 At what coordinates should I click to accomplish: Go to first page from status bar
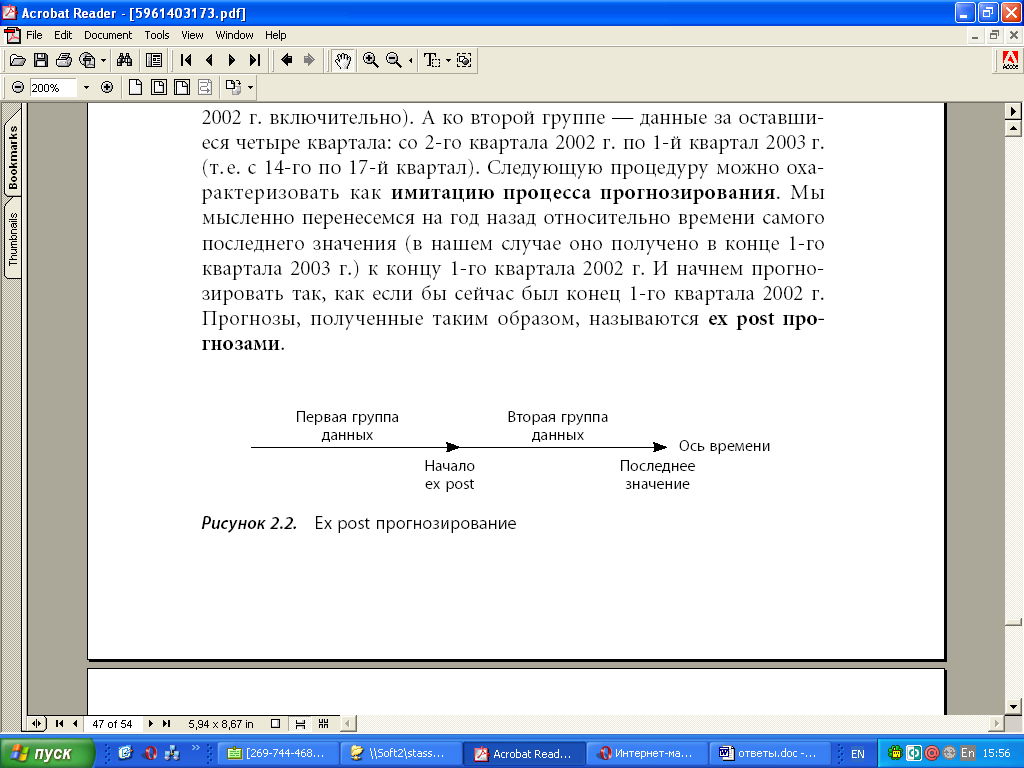point(59,724)
